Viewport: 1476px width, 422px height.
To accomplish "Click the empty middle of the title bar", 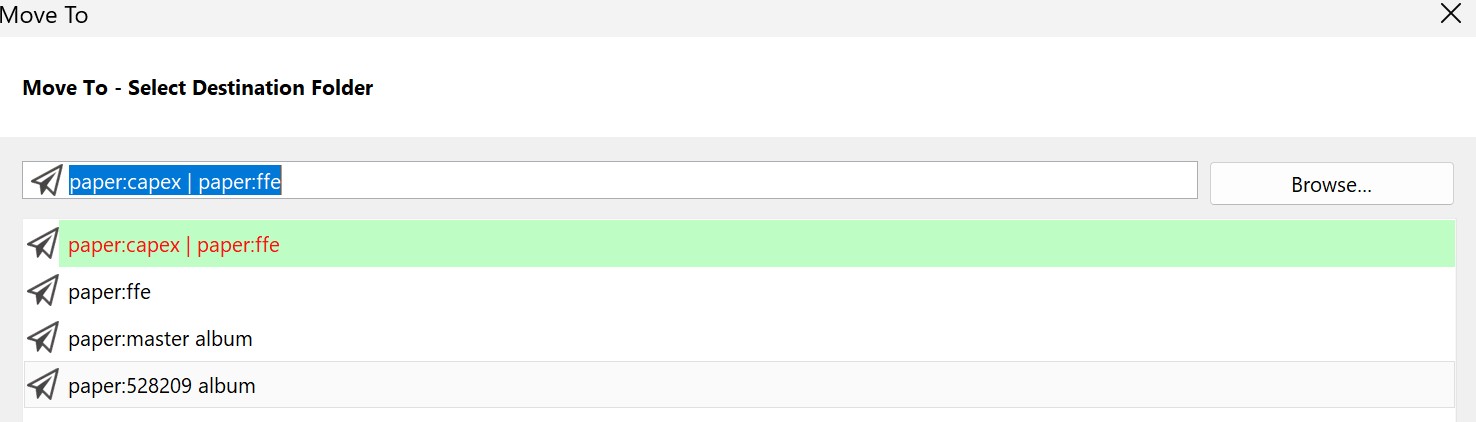I will [740, 15].
